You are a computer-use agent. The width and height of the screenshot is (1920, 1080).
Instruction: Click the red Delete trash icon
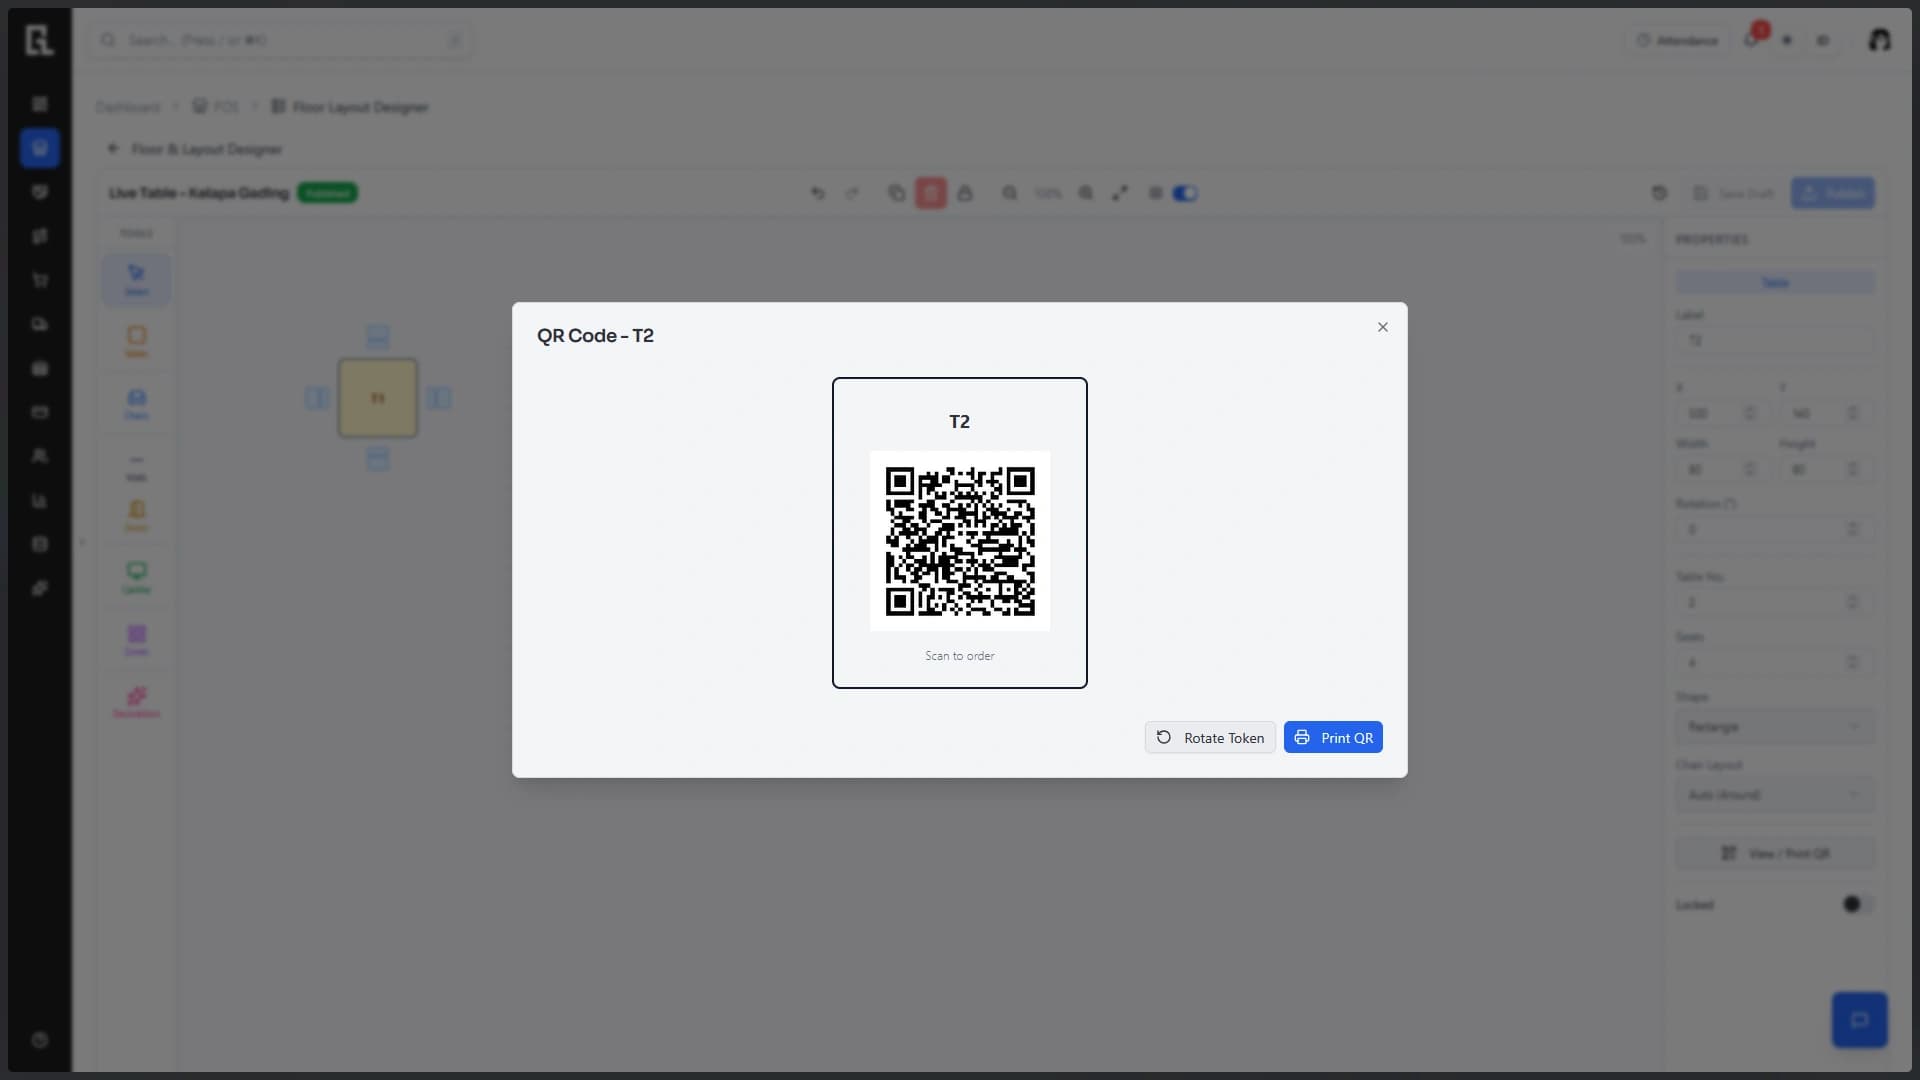(x=930, y=193)
